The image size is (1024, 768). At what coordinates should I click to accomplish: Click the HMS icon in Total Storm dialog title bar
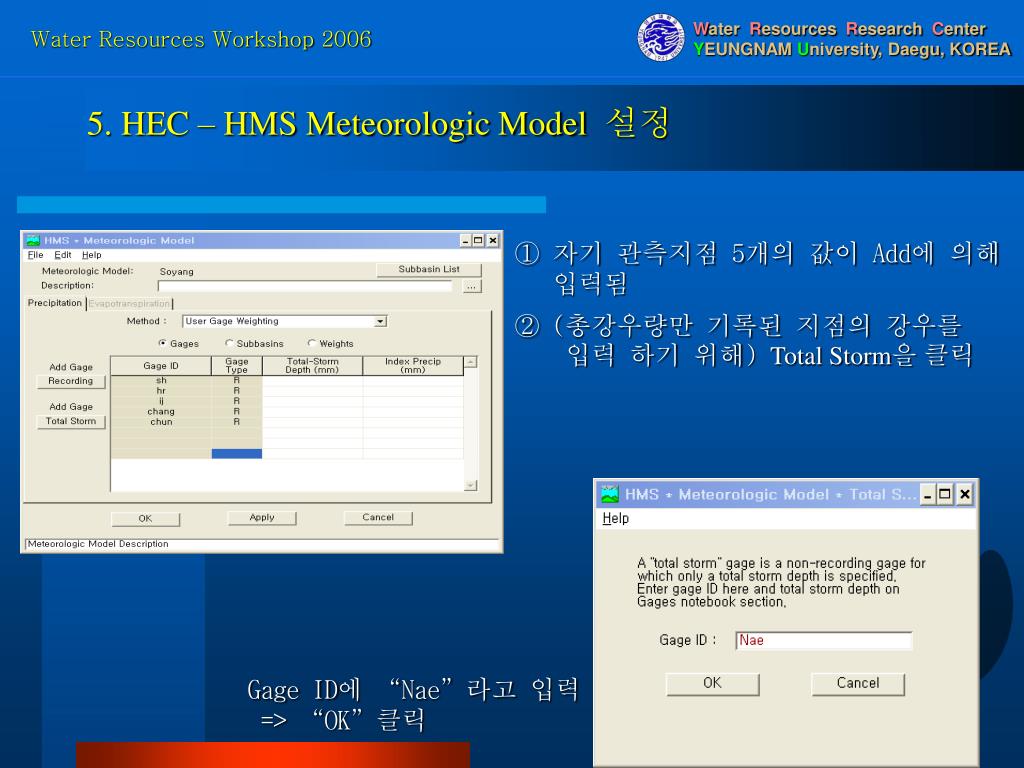coord(610,494)
